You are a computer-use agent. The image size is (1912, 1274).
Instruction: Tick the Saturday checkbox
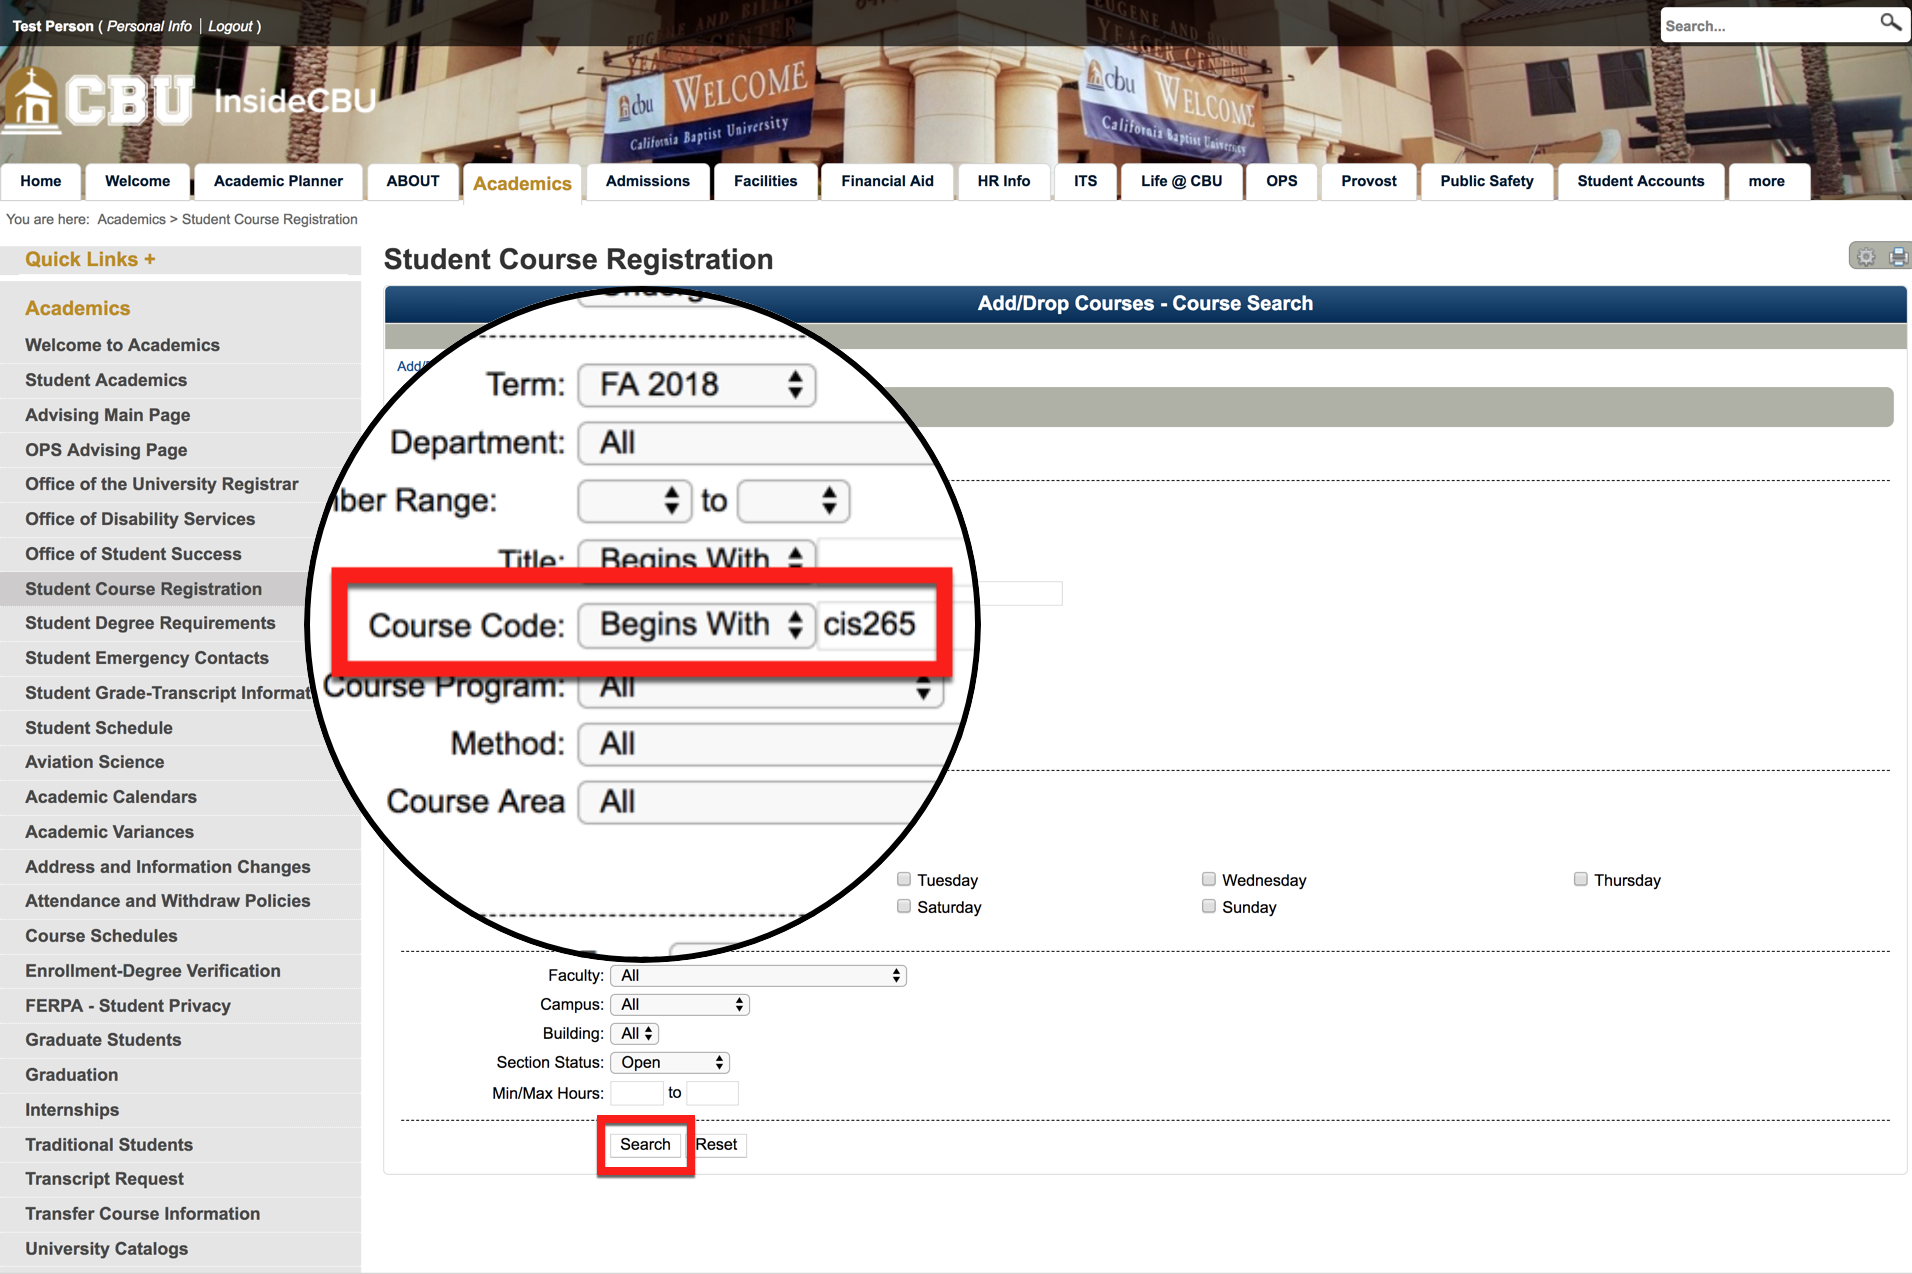tap(904, 907)
